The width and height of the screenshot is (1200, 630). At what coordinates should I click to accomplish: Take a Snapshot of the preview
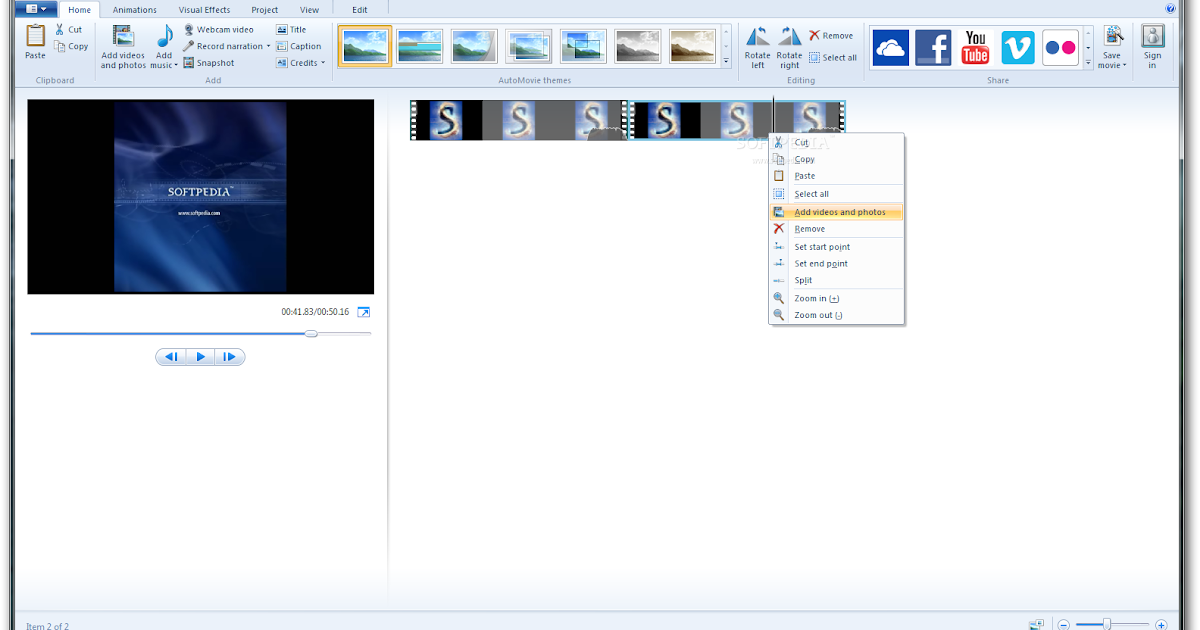(209, 62)
